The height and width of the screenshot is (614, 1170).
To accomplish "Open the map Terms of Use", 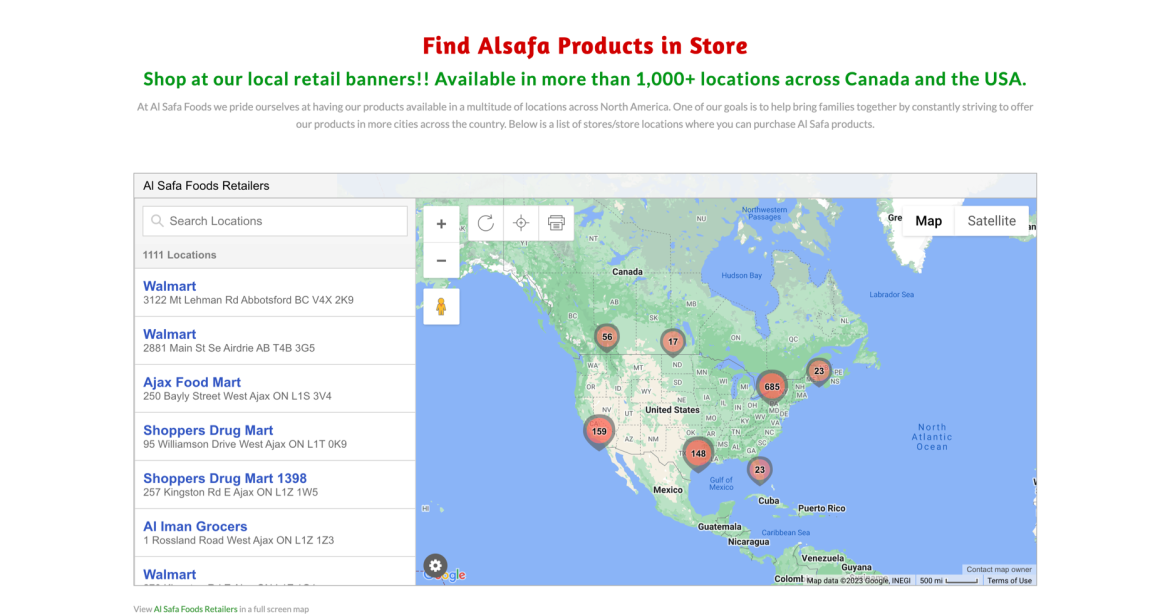I will [1009, 581].
